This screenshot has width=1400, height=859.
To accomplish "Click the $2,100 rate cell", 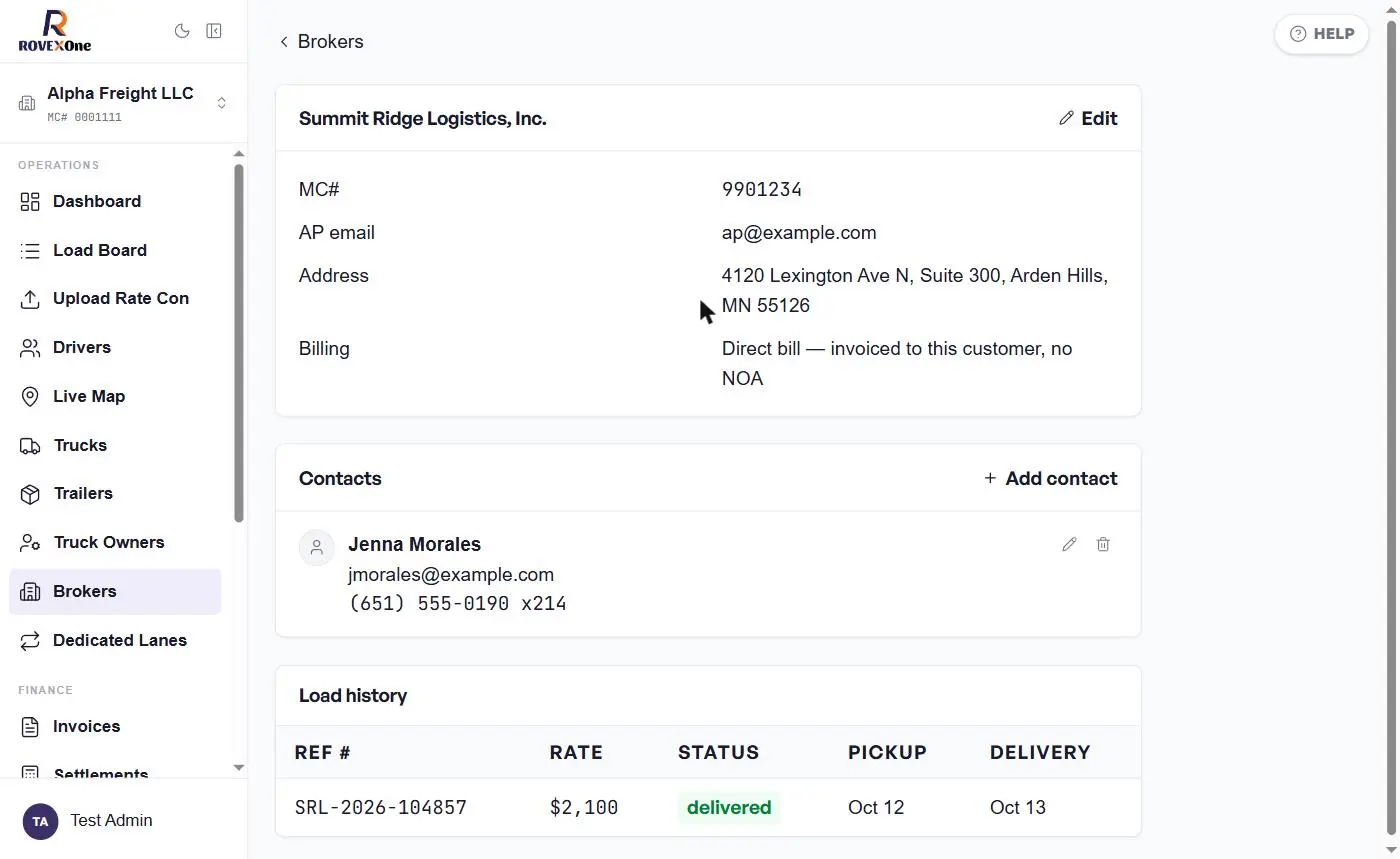I will coord(584,807).
